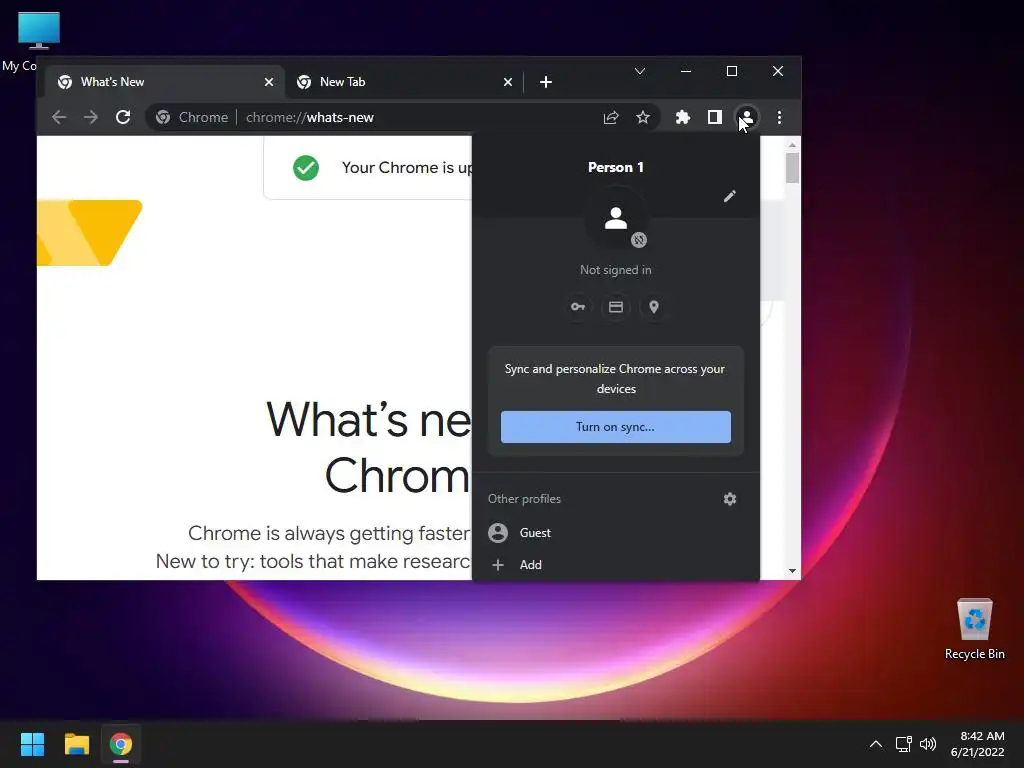Go forward using the forward arrow

91,118
